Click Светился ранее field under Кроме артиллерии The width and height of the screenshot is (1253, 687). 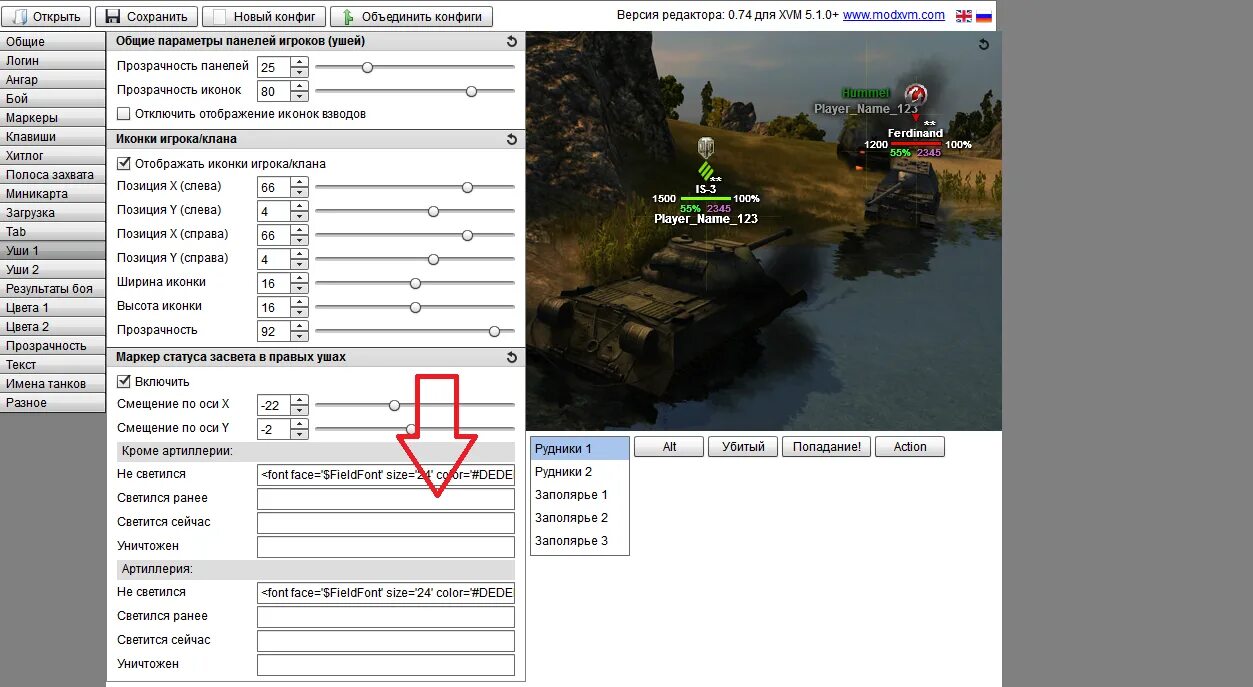[x=386, y=499]
